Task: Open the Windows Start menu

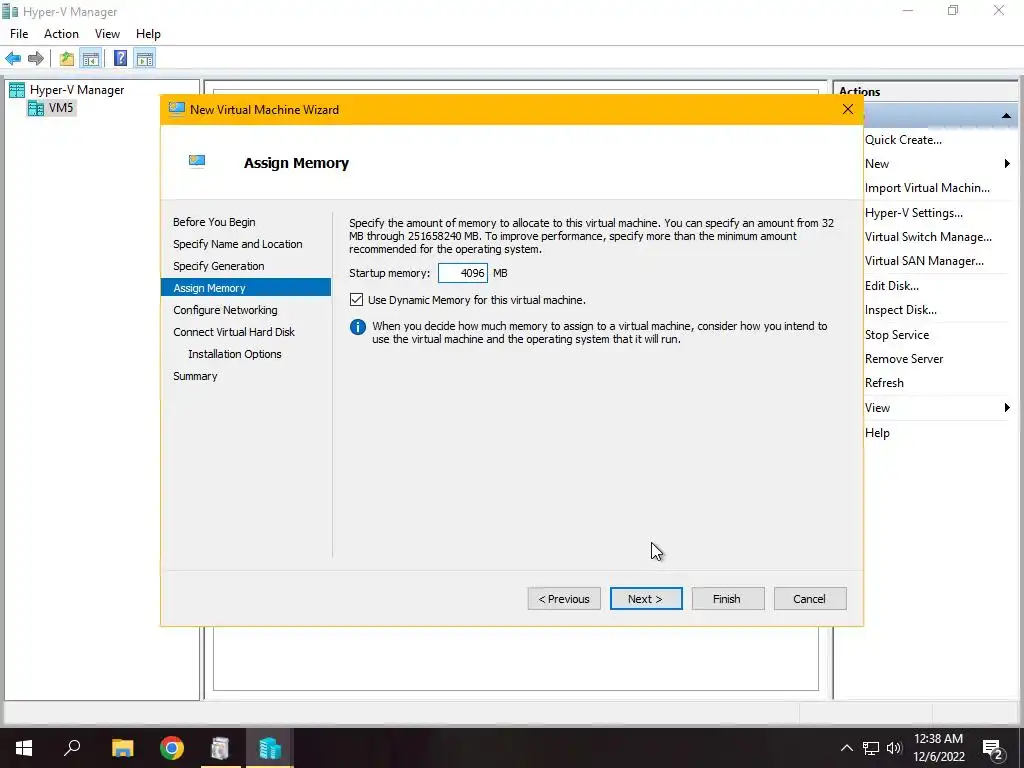Action: click(x=24, y=748)
